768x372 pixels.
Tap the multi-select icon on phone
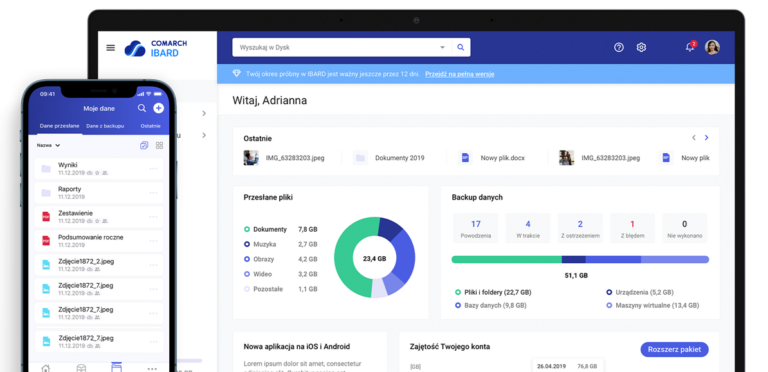144,145
